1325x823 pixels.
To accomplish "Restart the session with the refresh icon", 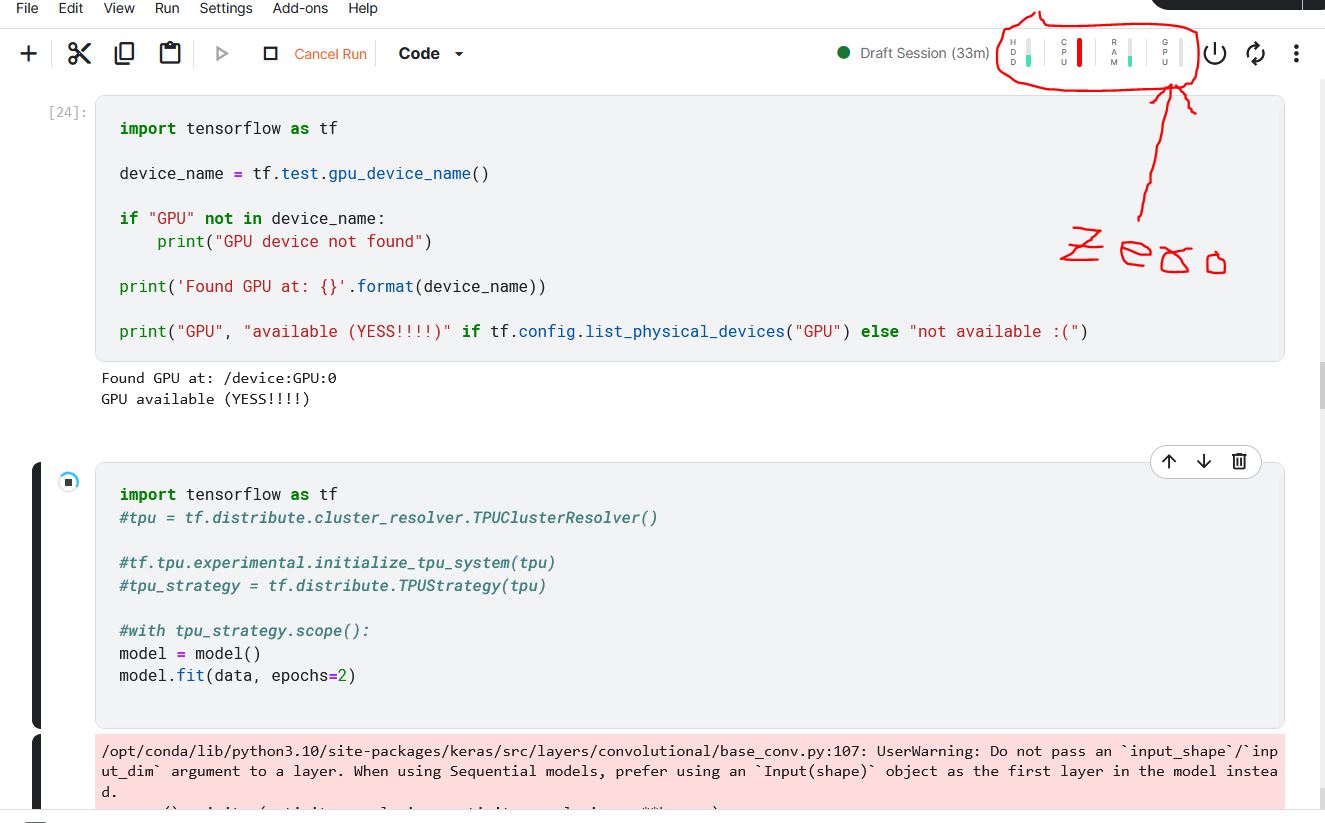I will coord(1256,54).
